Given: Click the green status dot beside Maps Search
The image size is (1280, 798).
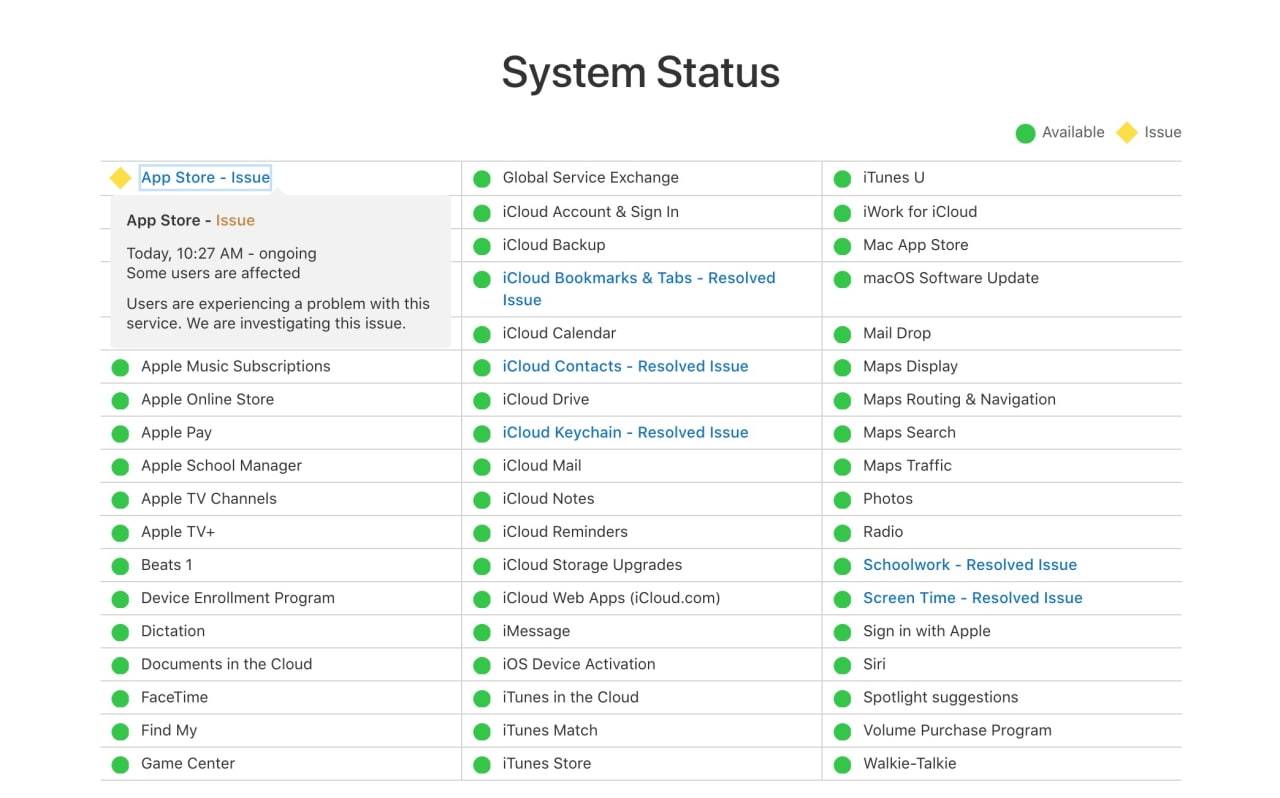Looking at the screenshot, I should click(x=843, y=434).
